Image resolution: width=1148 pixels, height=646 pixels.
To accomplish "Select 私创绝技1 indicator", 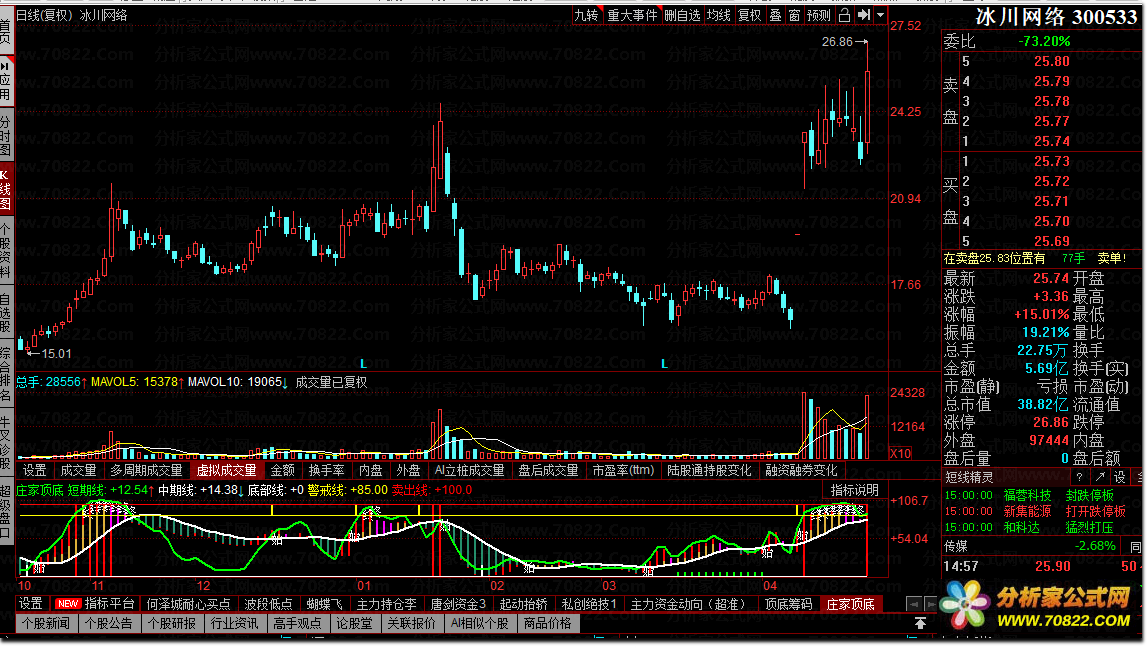I will [x=589, y=604].
